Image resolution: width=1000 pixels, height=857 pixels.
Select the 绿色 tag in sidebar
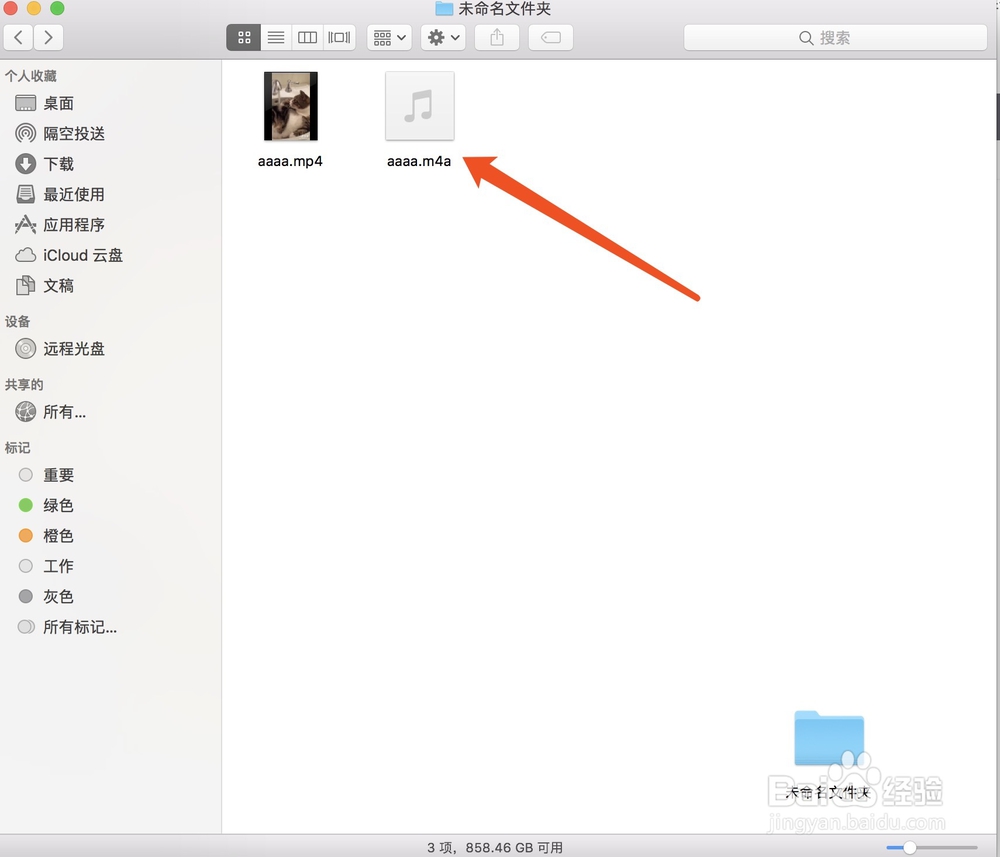pyautogui.click(x=56, y=505)
